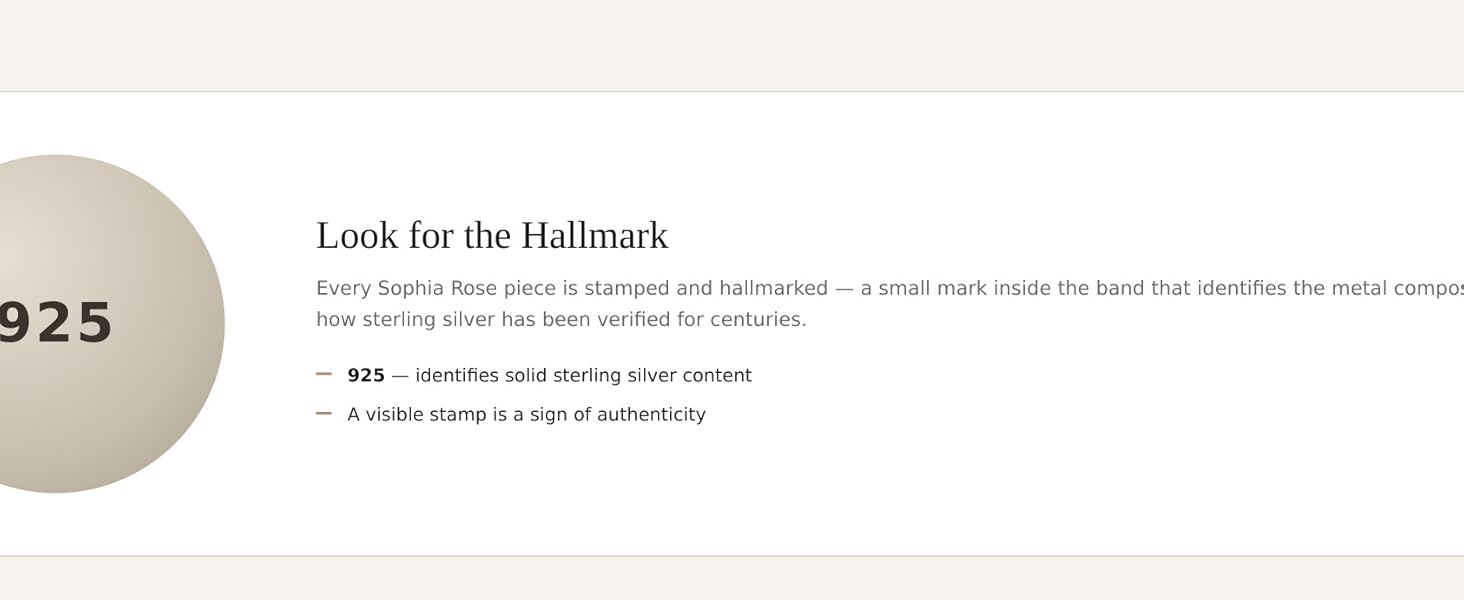1464x600 pixels.
Task: Click the word 'hallmarked' in the description
Action: point(770,288)
